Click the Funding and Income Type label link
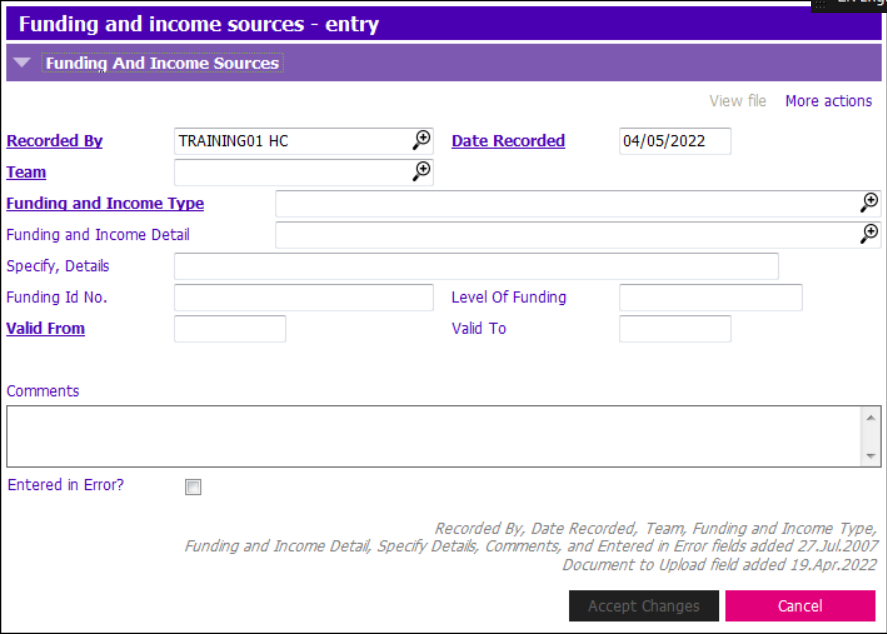 click(x=105, y=203)
